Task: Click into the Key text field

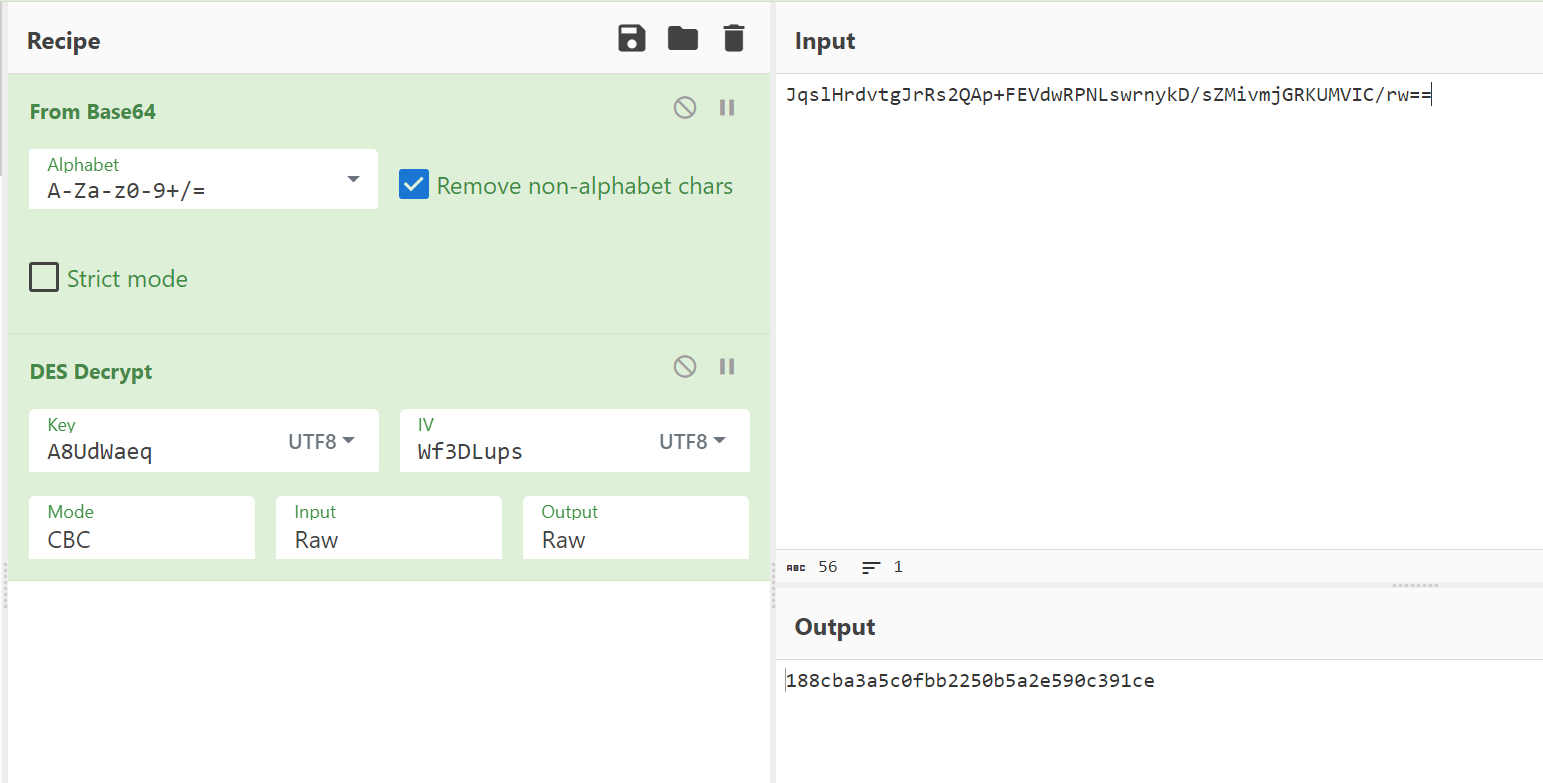Action: 150,452
